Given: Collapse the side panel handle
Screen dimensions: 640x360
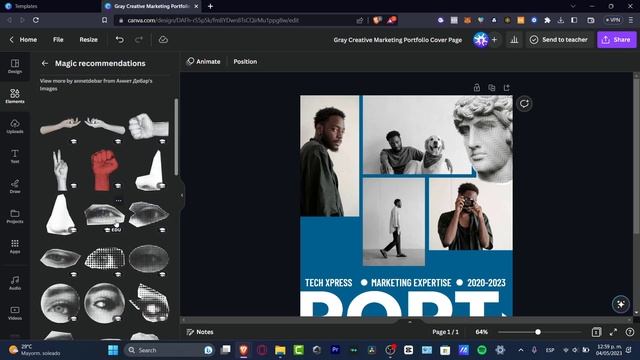Looking at the screenshot, I should click(x=182, y=195).
